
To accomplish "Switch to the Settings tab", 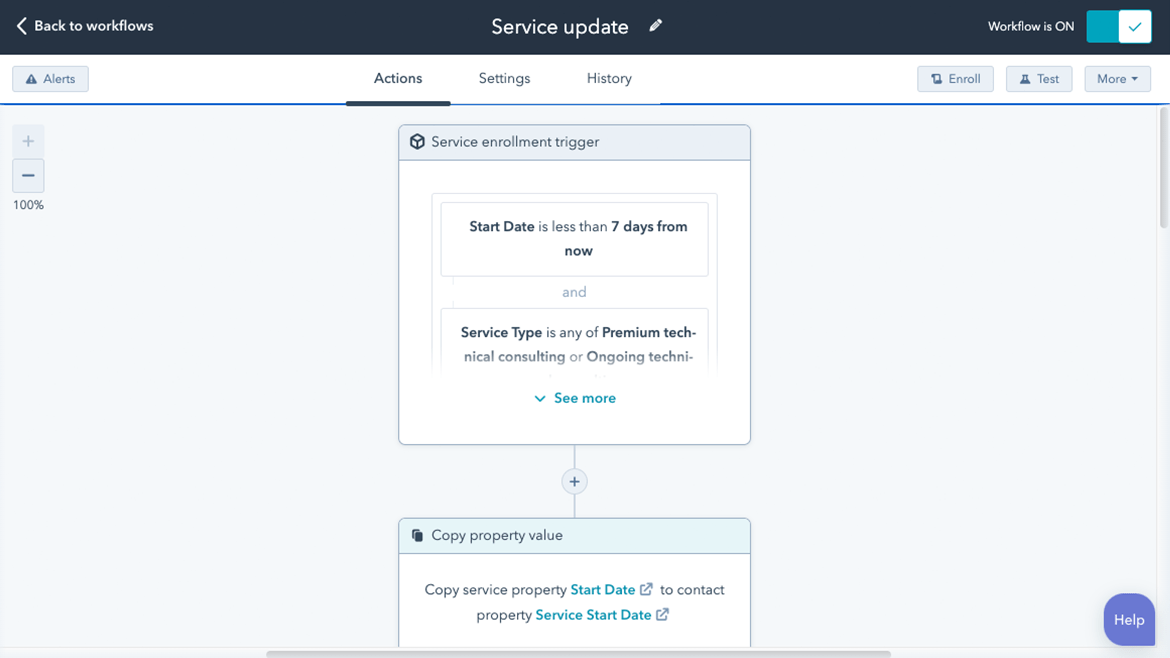I will tap(504, 78).
